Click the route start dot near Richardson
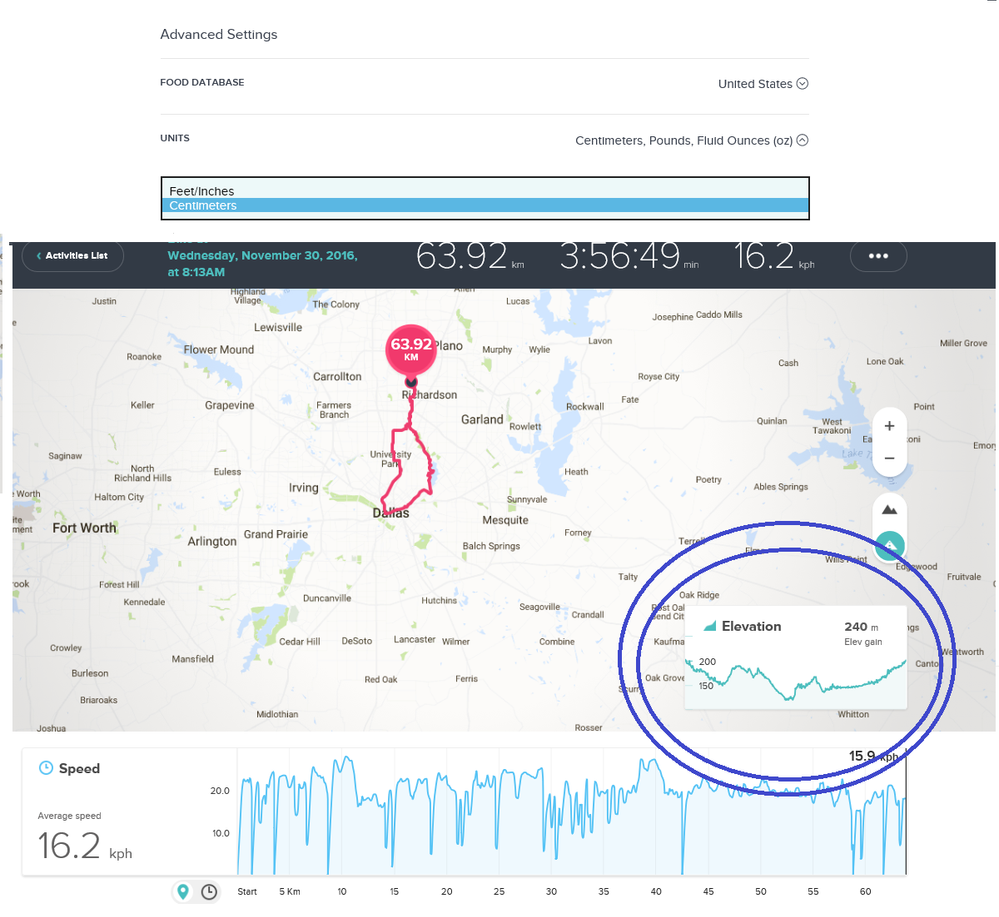This screenshot has height=917, width=999. coord(411,382)
